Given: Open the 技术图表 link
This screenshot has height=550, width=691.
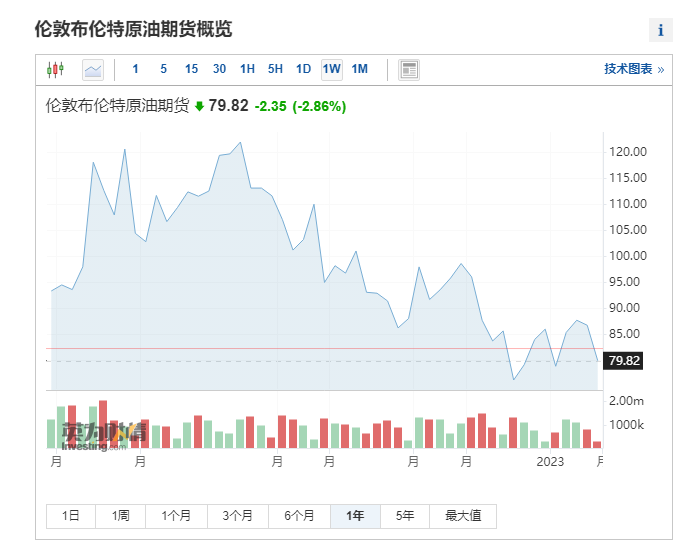Looking at the screenshot, I should pyautogui.click(x=633, y=69).
